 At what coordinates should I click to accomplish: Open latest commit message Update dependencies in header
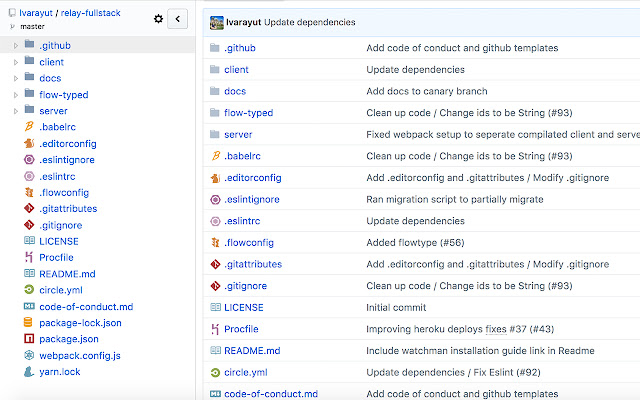coord(310,22)
